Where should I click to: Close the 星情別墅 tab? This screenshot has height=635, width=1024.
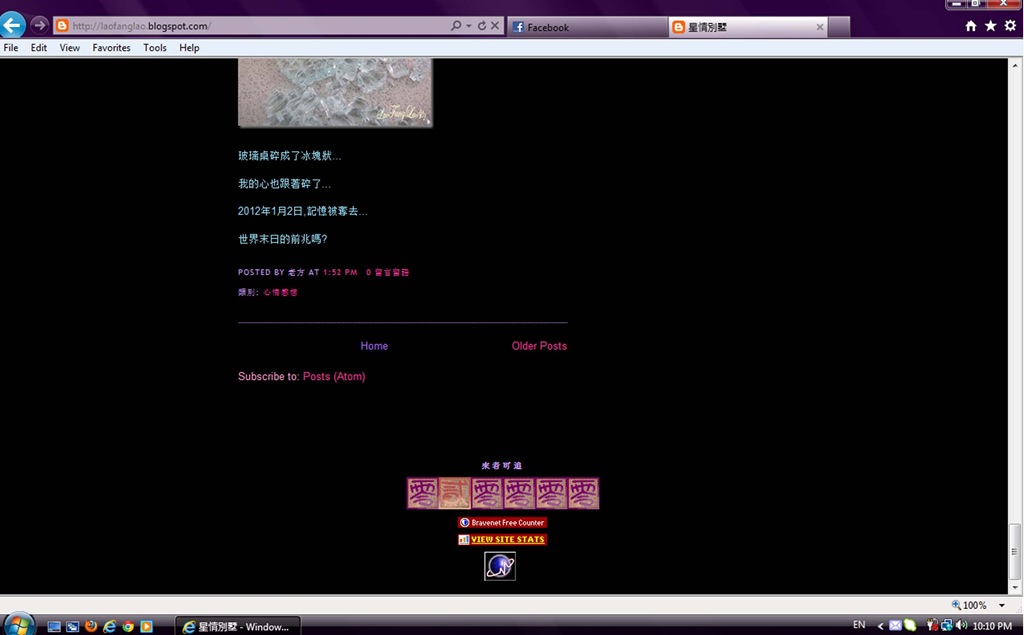(x=820, y=27)
